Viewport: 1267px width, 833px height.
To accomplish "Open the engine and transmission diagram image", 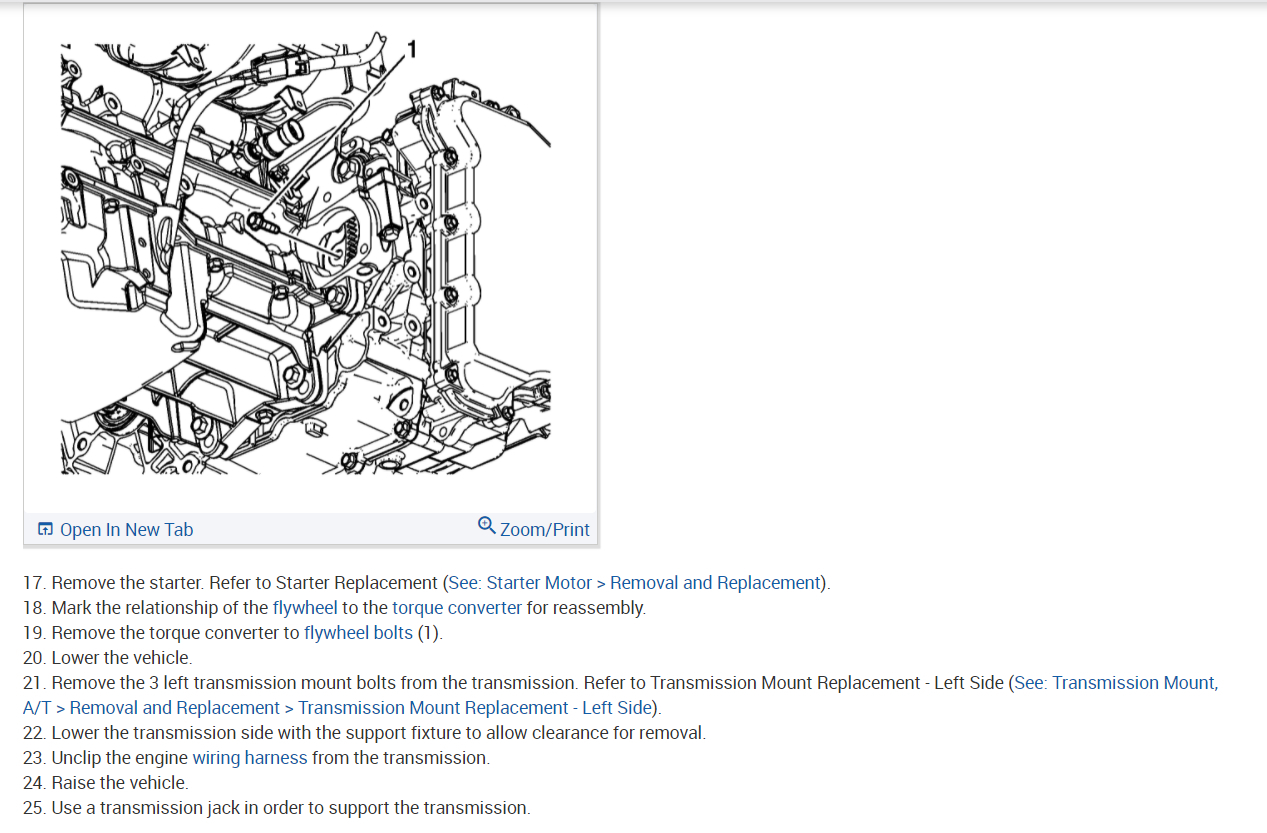I will (305, 258).
